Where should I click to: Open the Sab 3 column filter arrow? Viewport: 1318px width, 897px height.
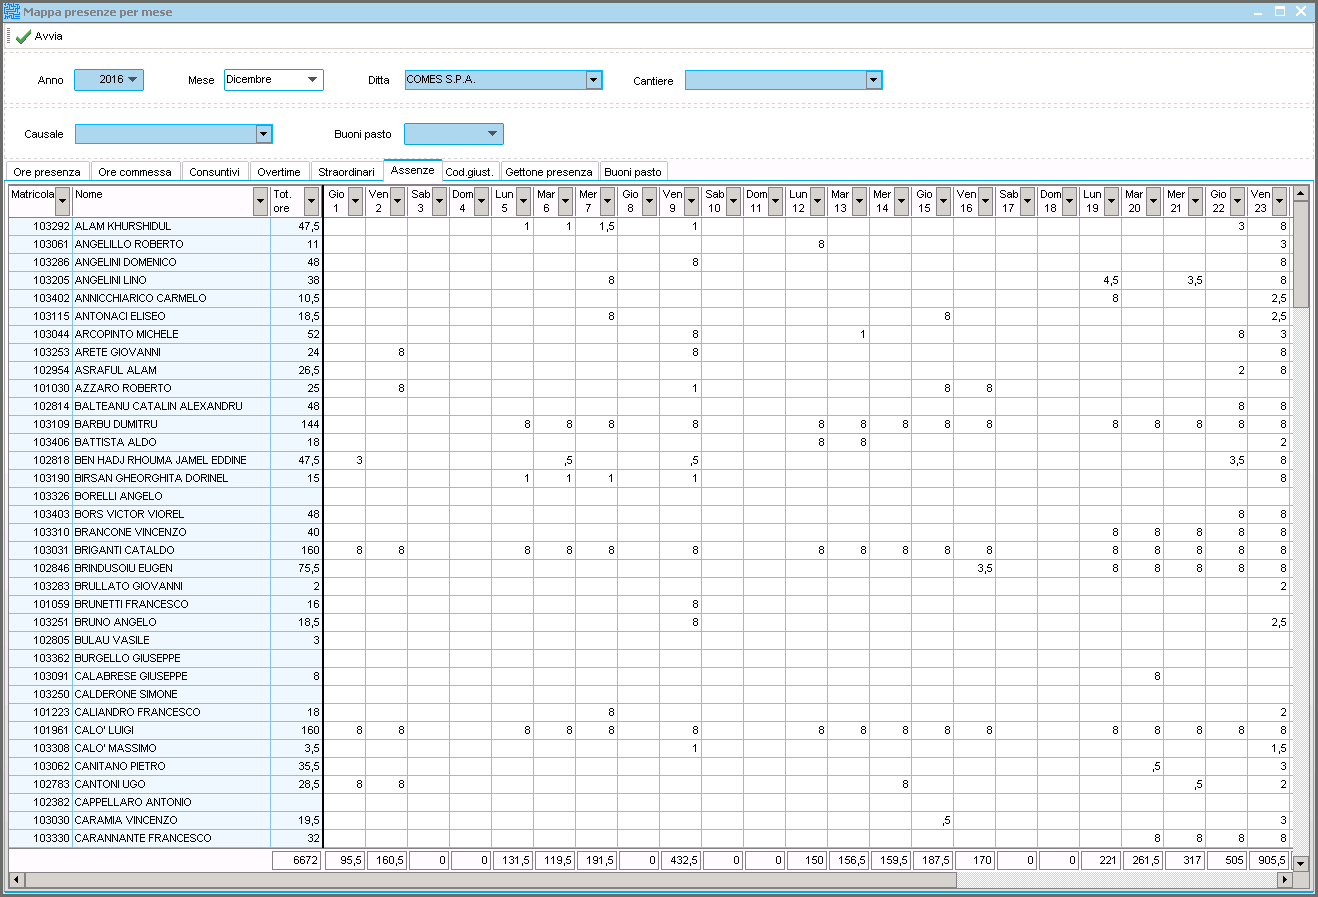pos(439,201)
